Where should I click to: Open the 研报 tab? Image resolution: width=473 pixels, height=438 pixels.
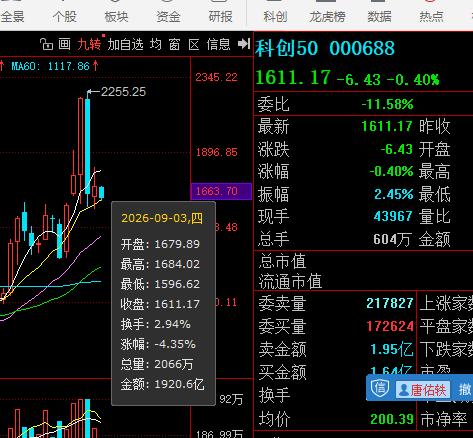(220, 16)
